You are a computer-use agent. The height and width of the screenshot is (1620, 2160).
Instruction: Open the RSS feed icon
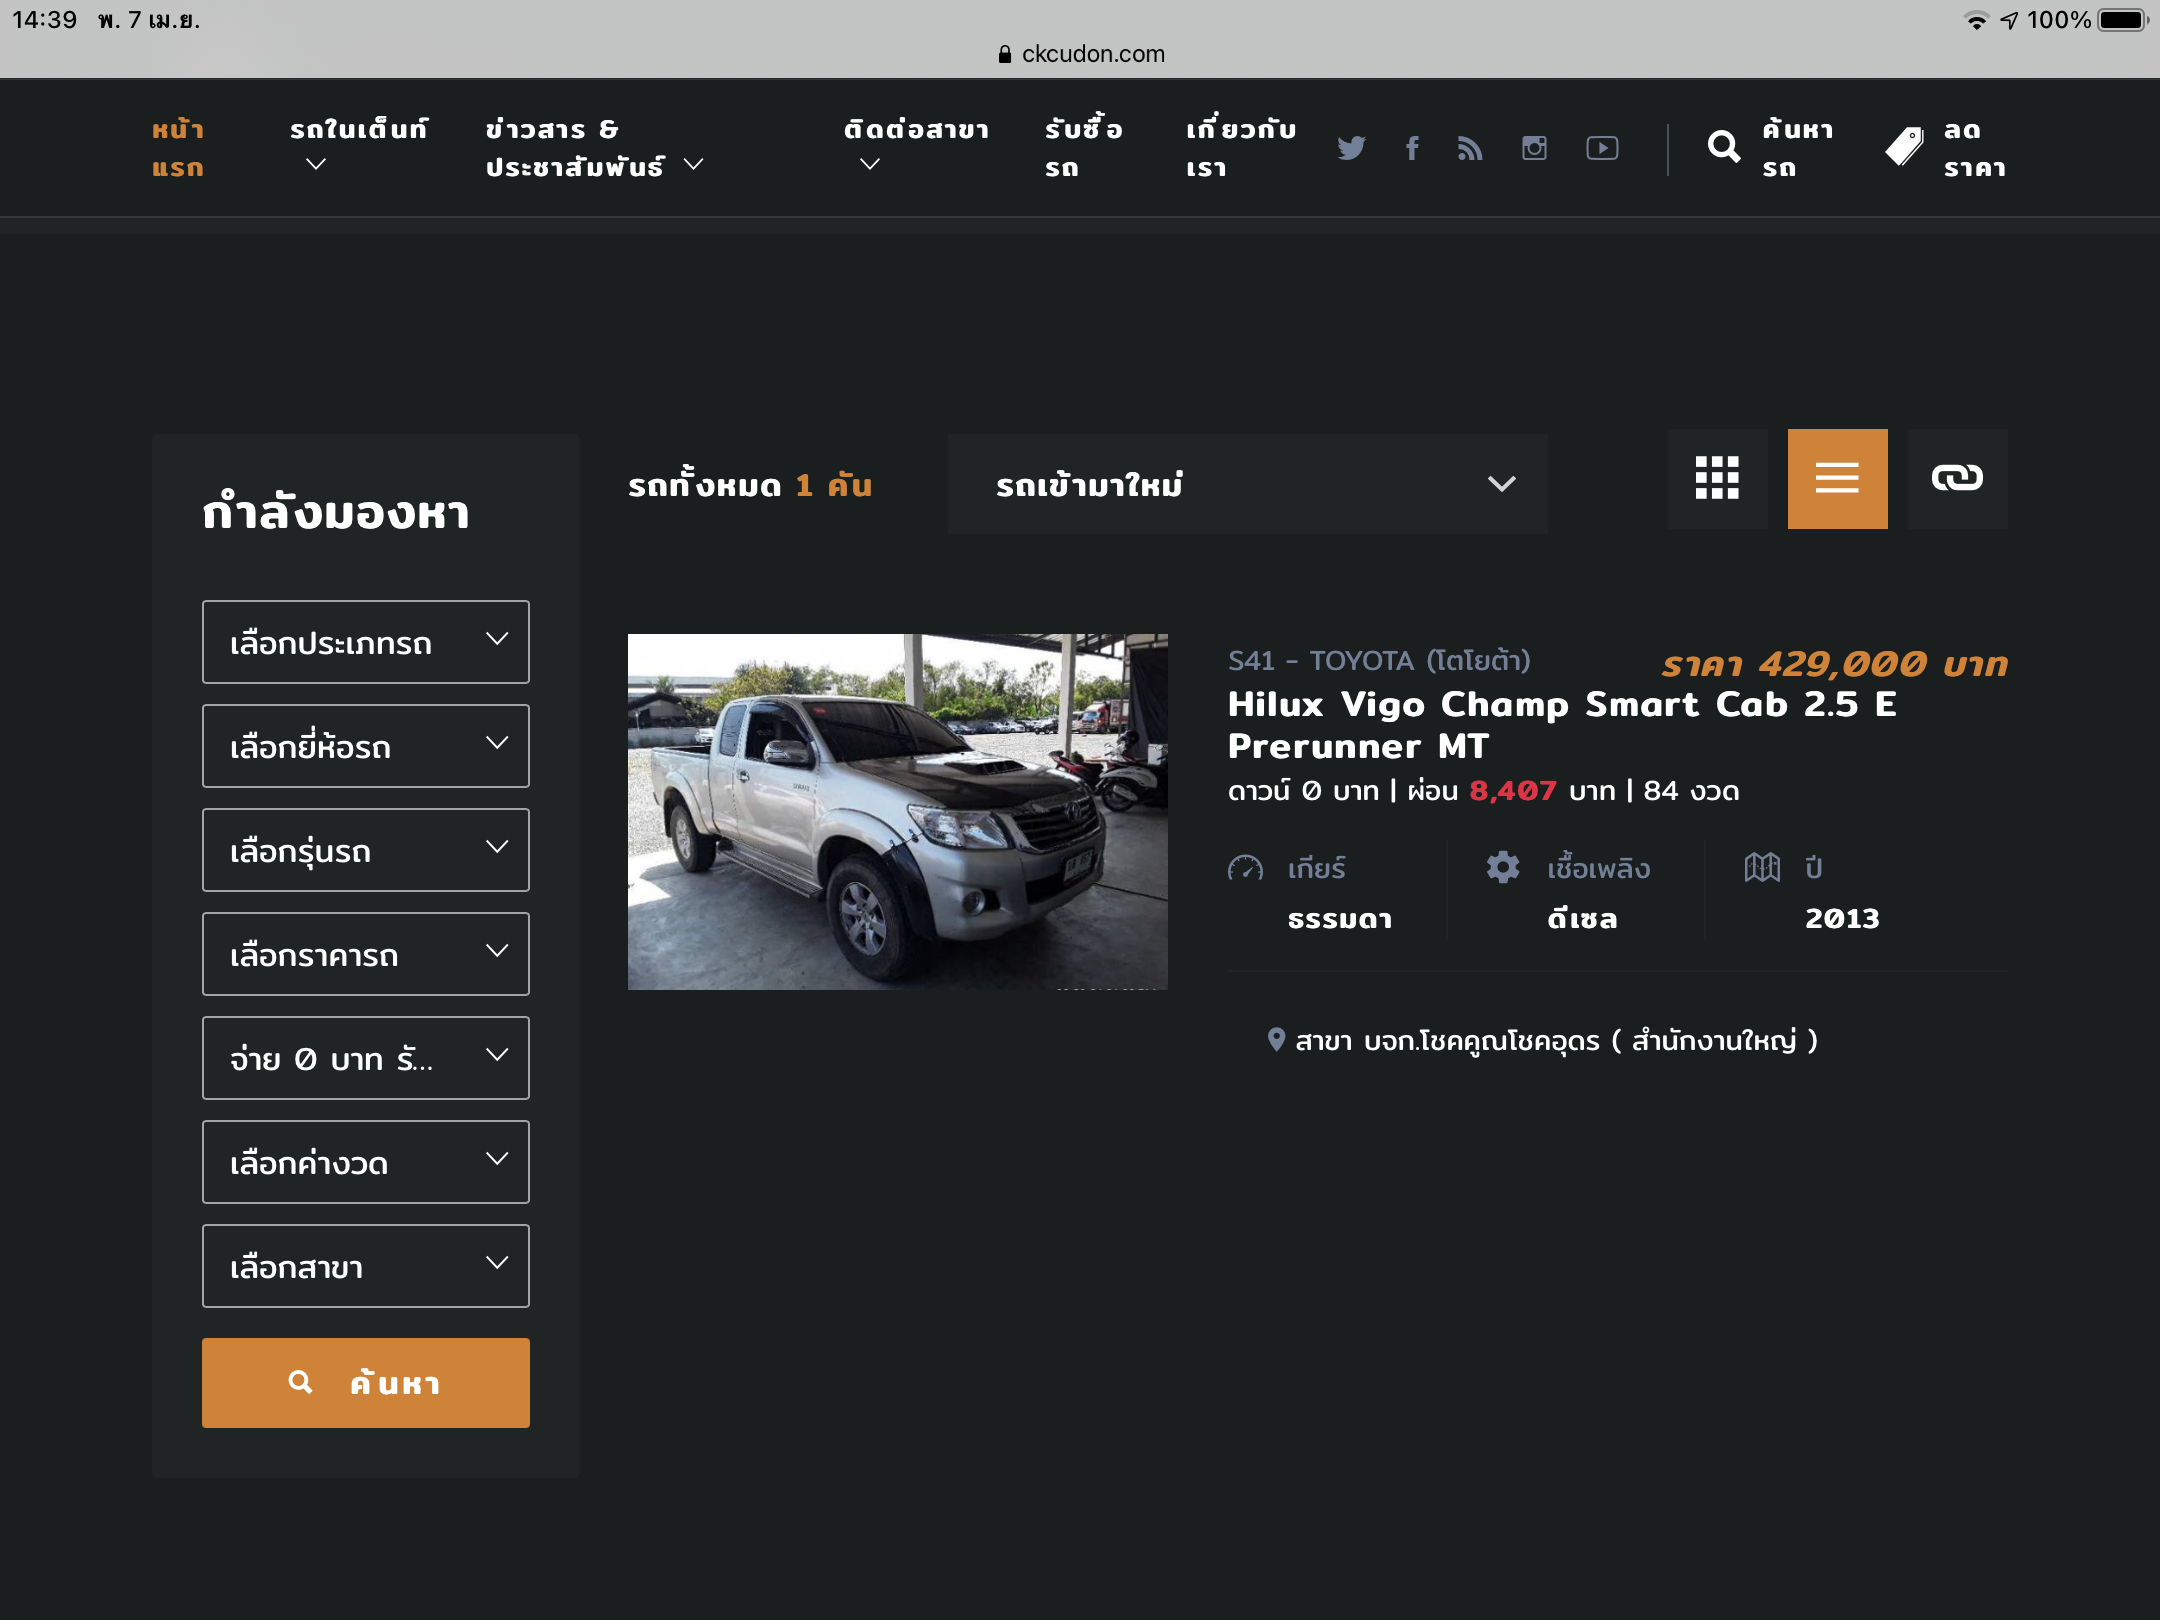(1470, 148)
